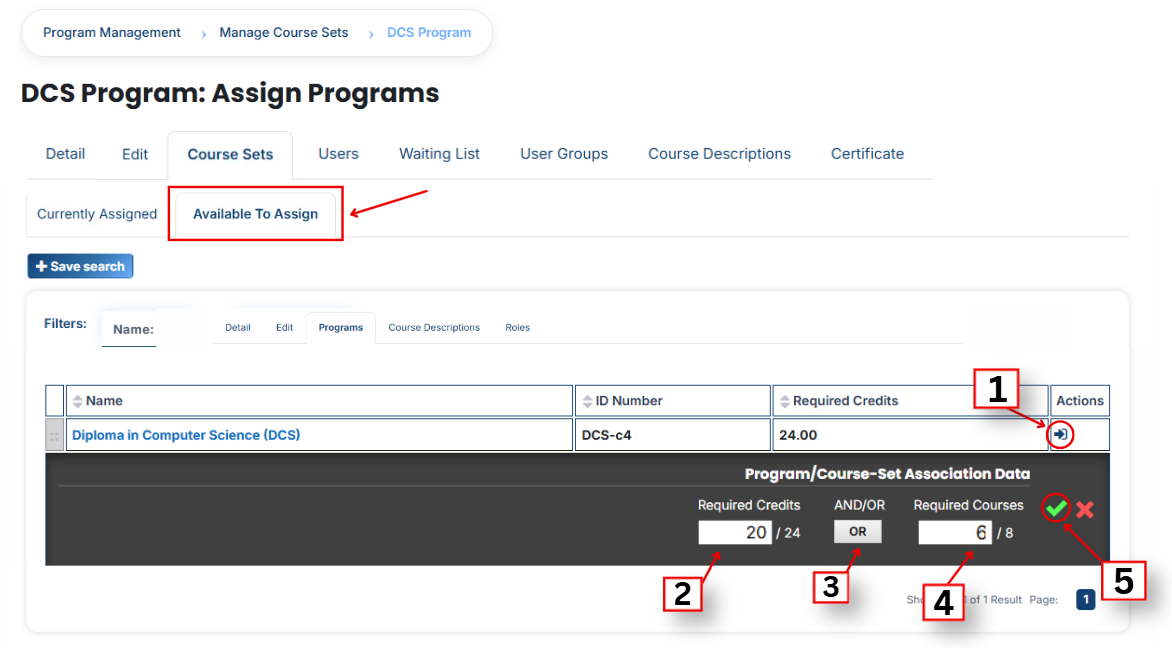
Task: Open the Detail tab of DCS Program
Action: pos(65,154)
